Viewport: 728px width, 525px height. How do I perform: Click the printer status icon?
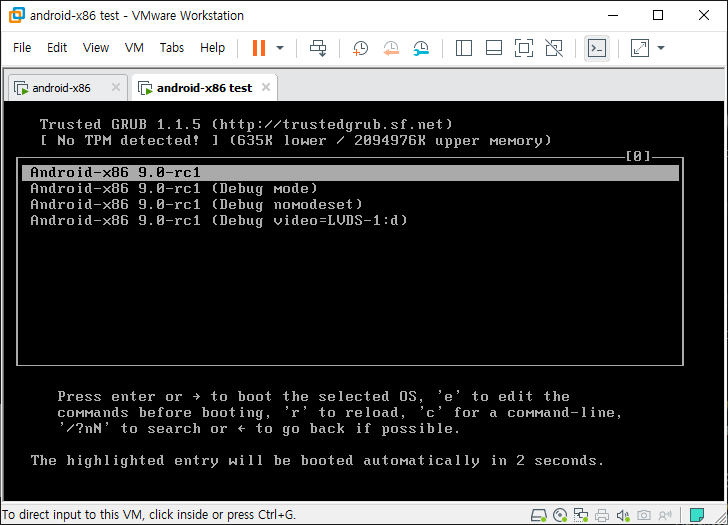pos(602,515)
